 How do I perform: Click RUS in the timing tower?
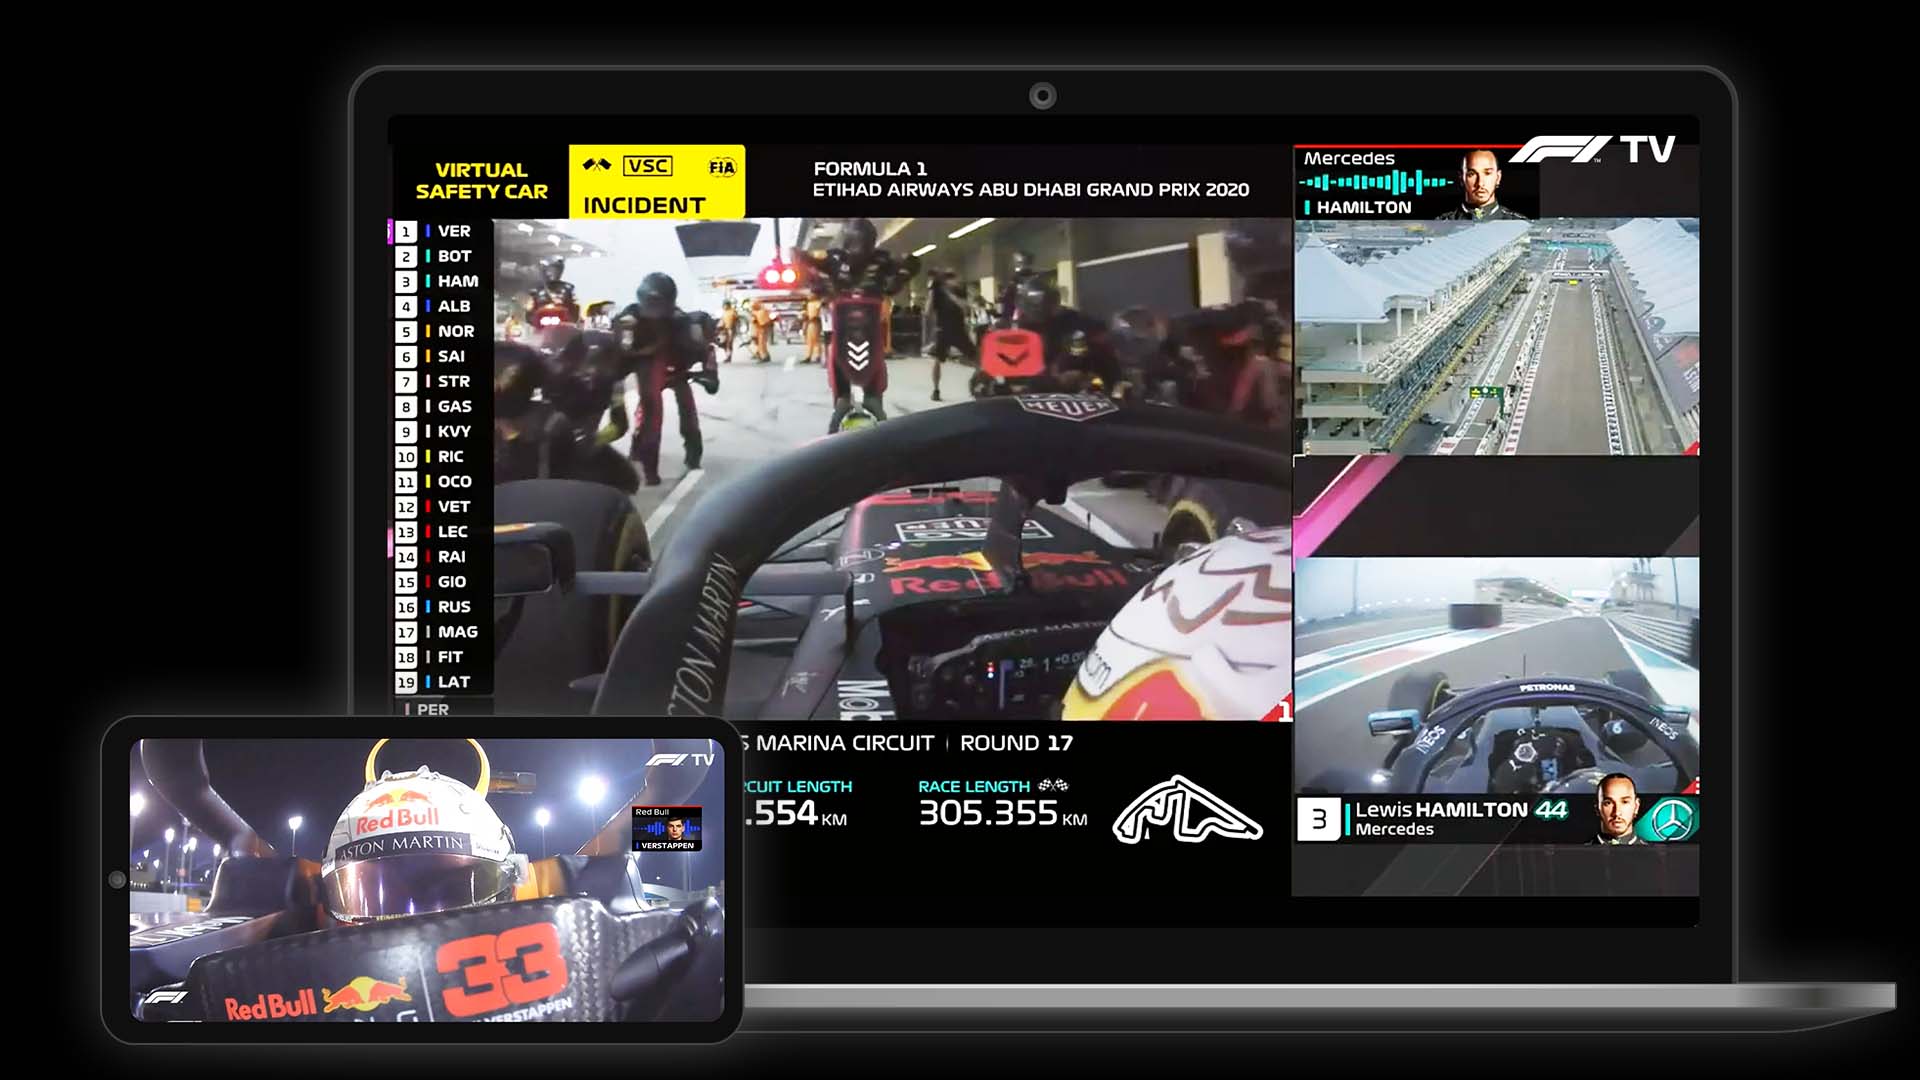coord(454,606)
